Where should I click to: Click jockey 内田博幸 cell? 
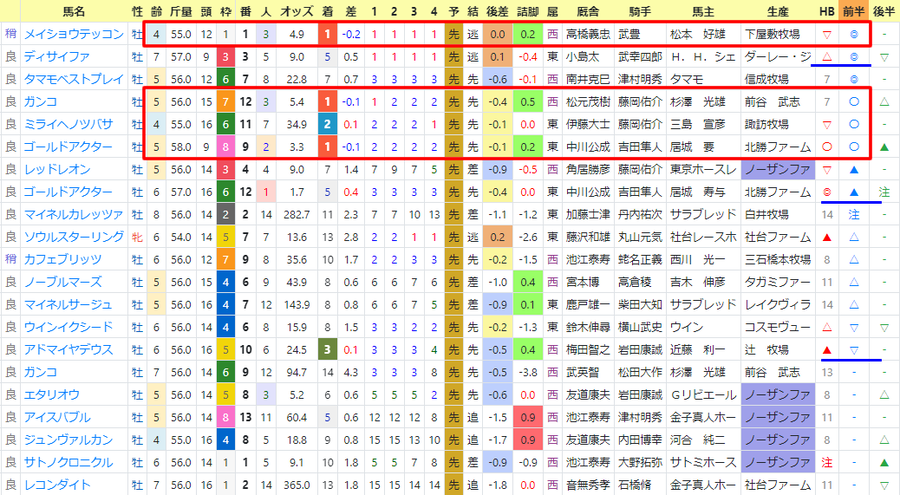point(640,440)
